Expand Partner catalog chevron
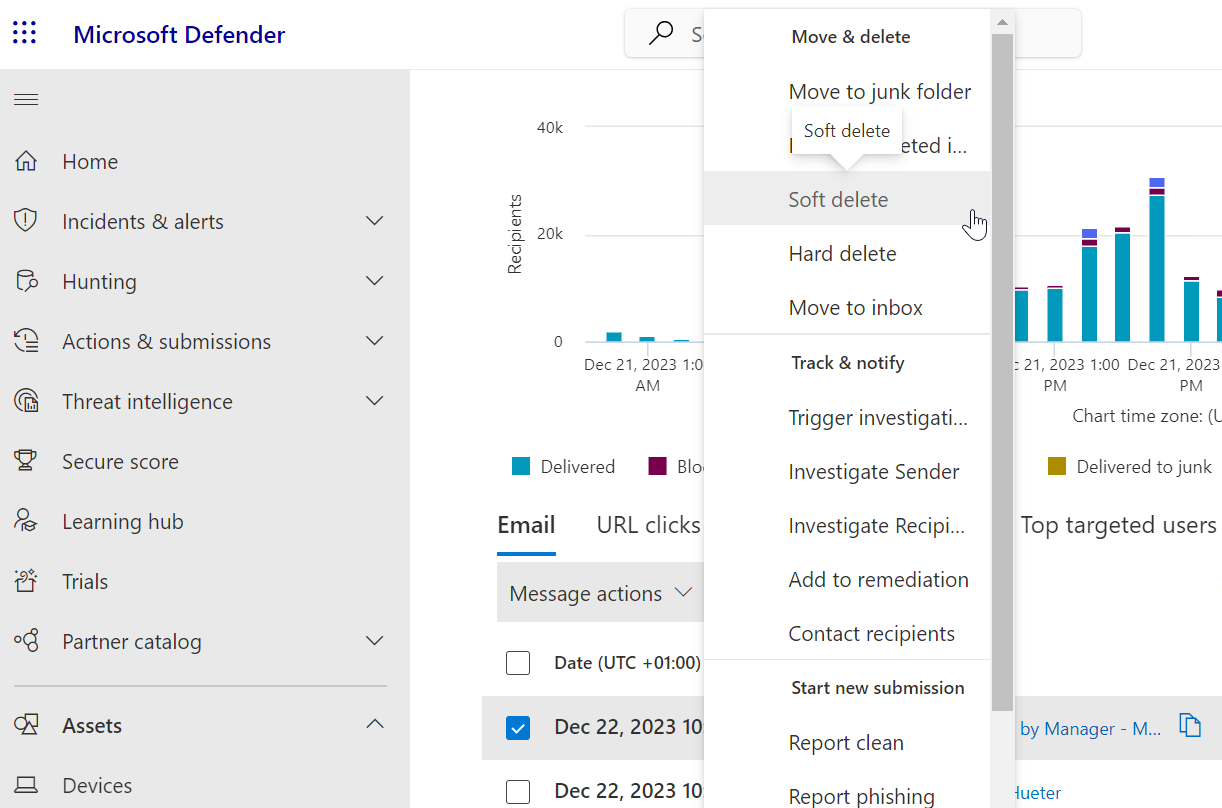 click(375, 641)
